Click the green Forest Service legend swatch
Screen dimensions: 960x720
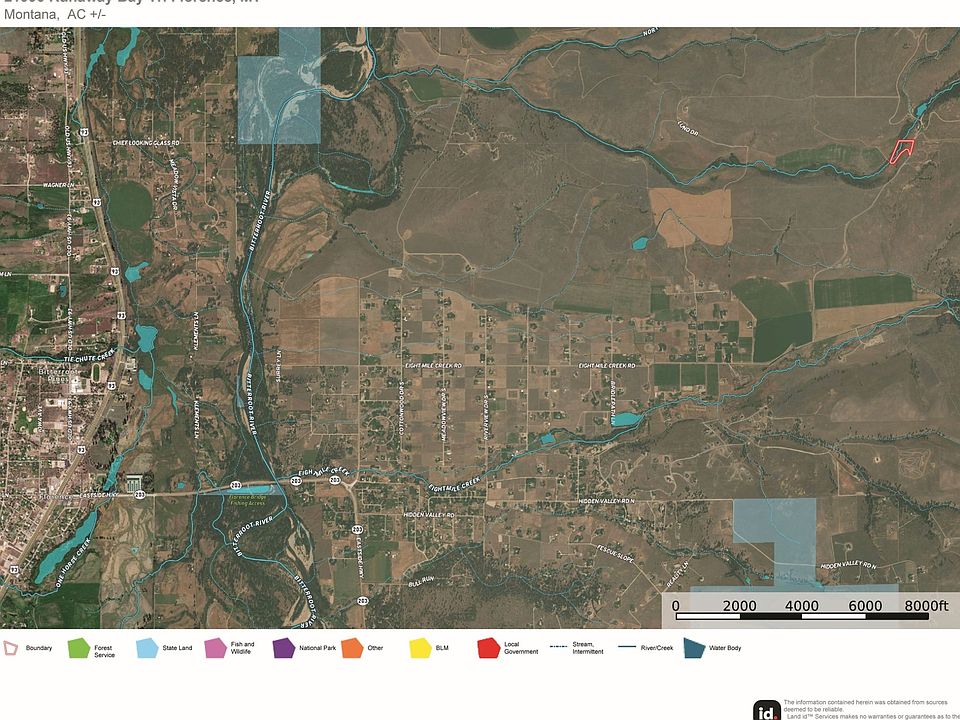point(78,649)
